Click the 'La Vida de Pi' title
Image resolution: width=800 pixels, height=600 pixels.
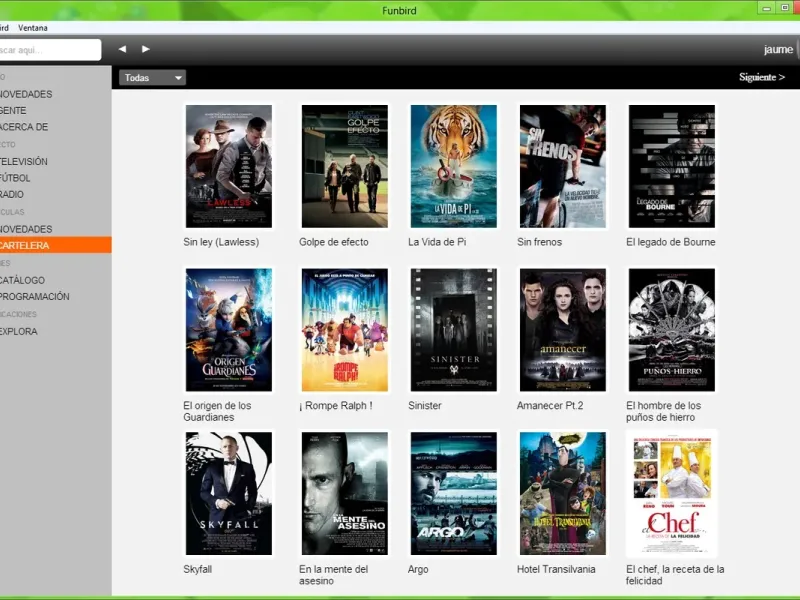click(x=437, y=242)
